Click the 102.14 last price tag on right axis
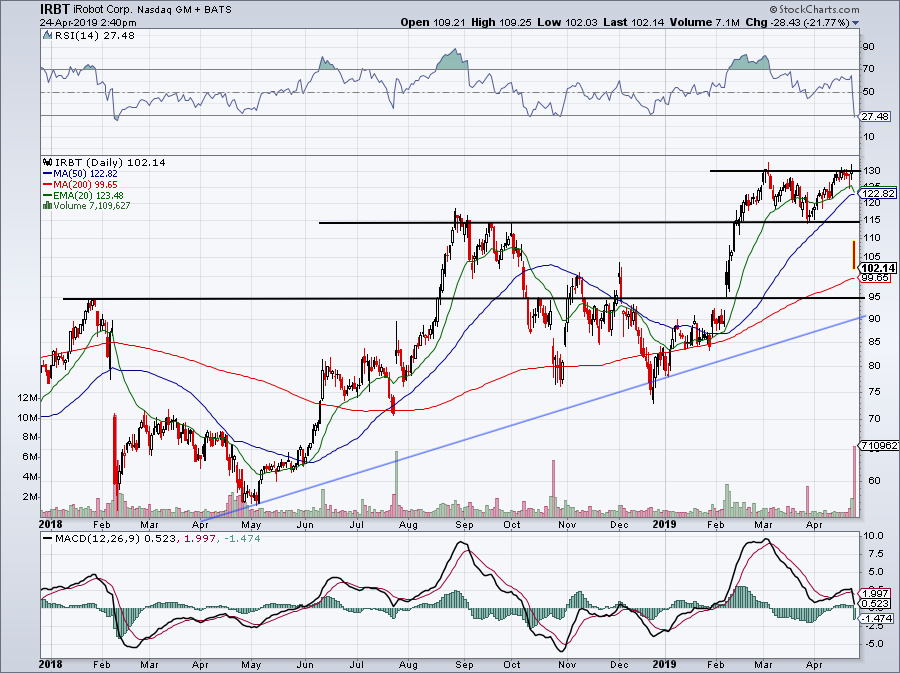The height and width of the screenshot is (673, 900). (878, 268)
